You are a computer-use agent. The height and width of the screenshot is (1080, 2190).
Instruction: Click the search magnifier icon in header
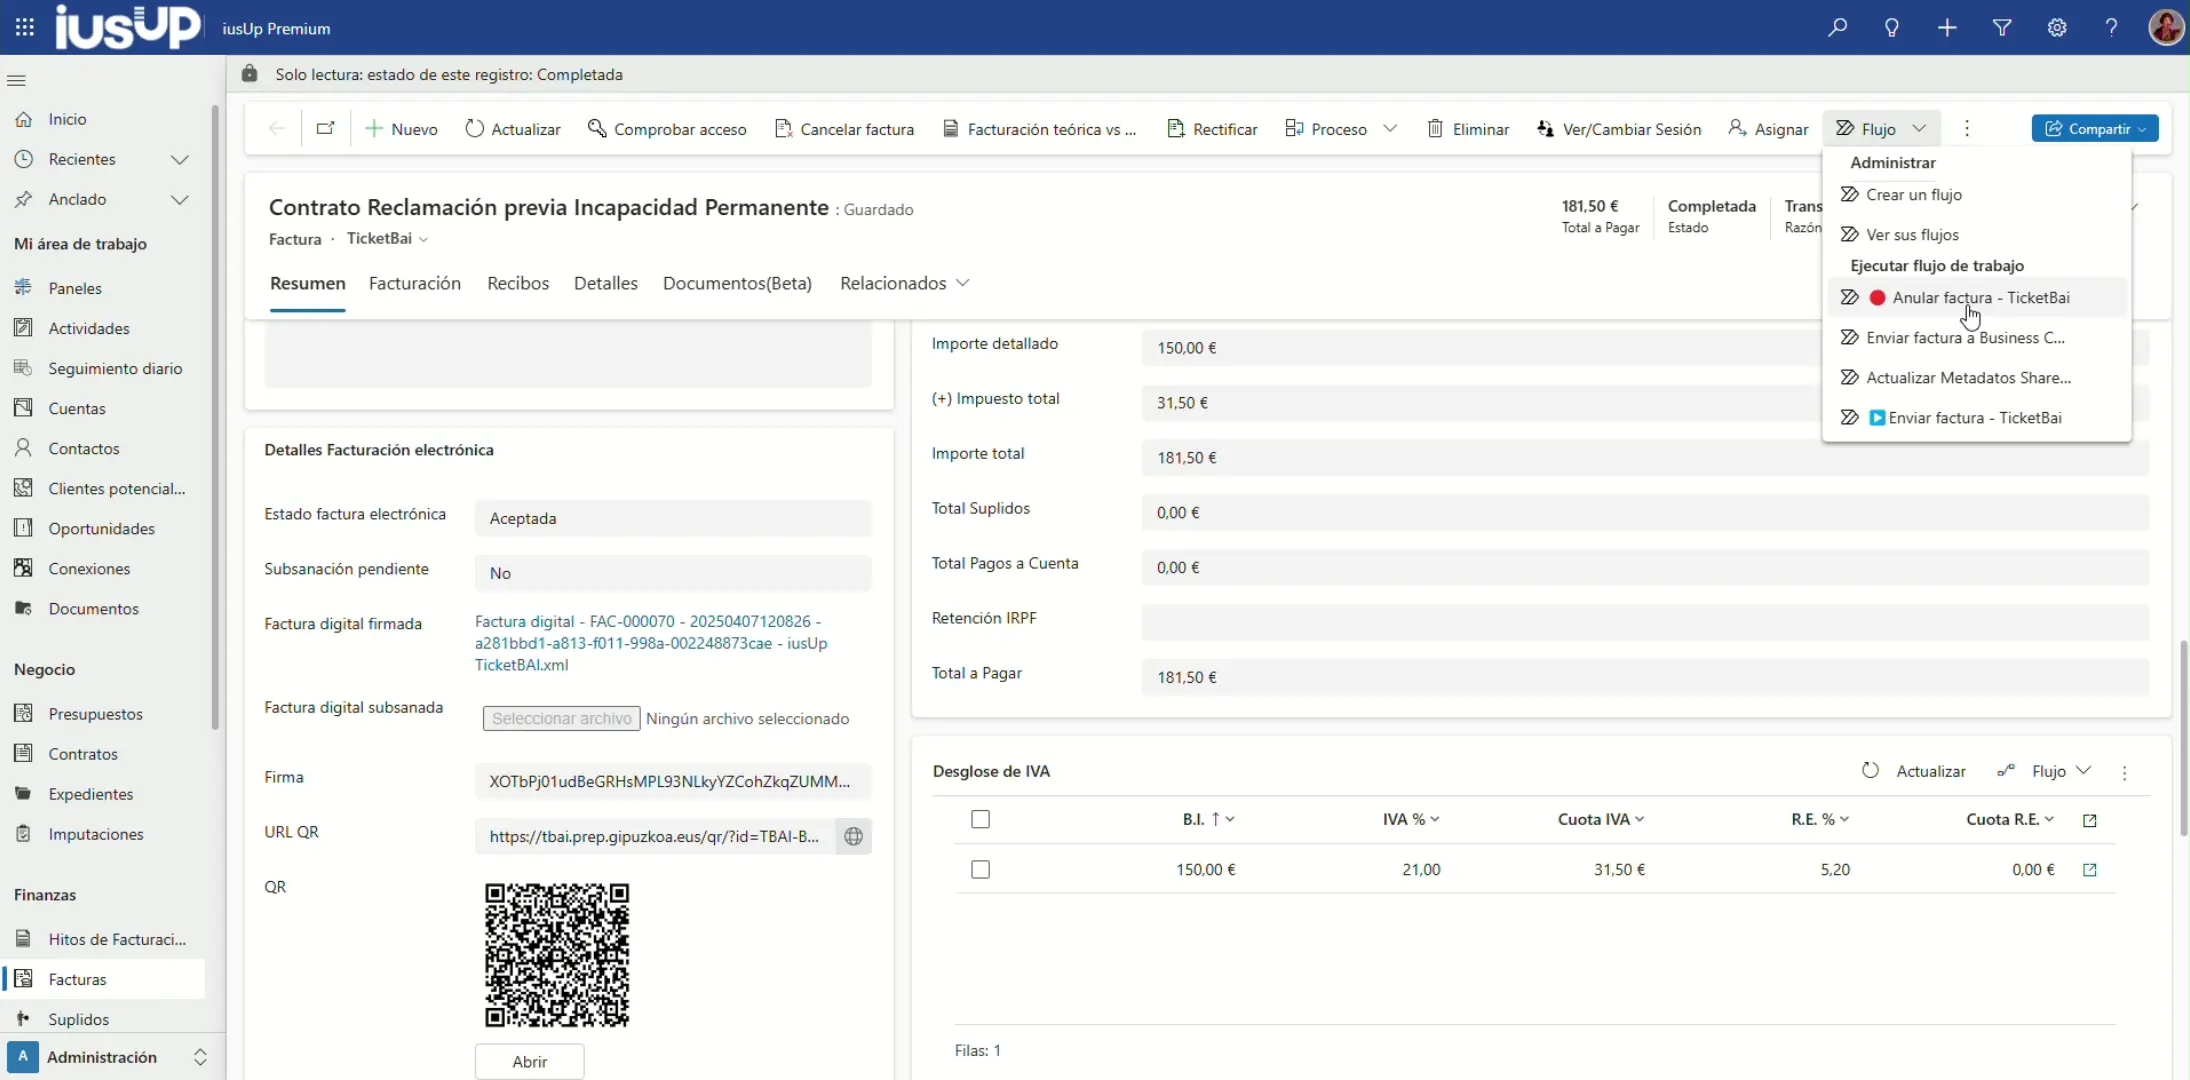click(x=1837, y=28)
